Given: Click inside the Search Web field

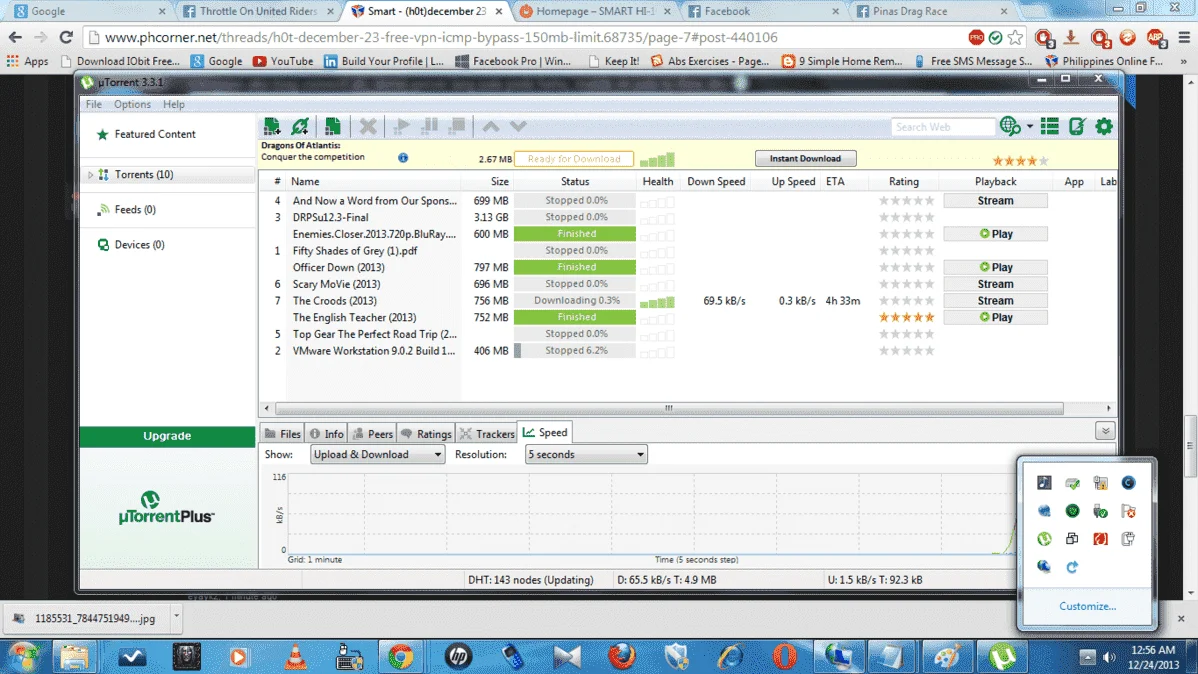Looking at the screenshot, I should (943, 127).
